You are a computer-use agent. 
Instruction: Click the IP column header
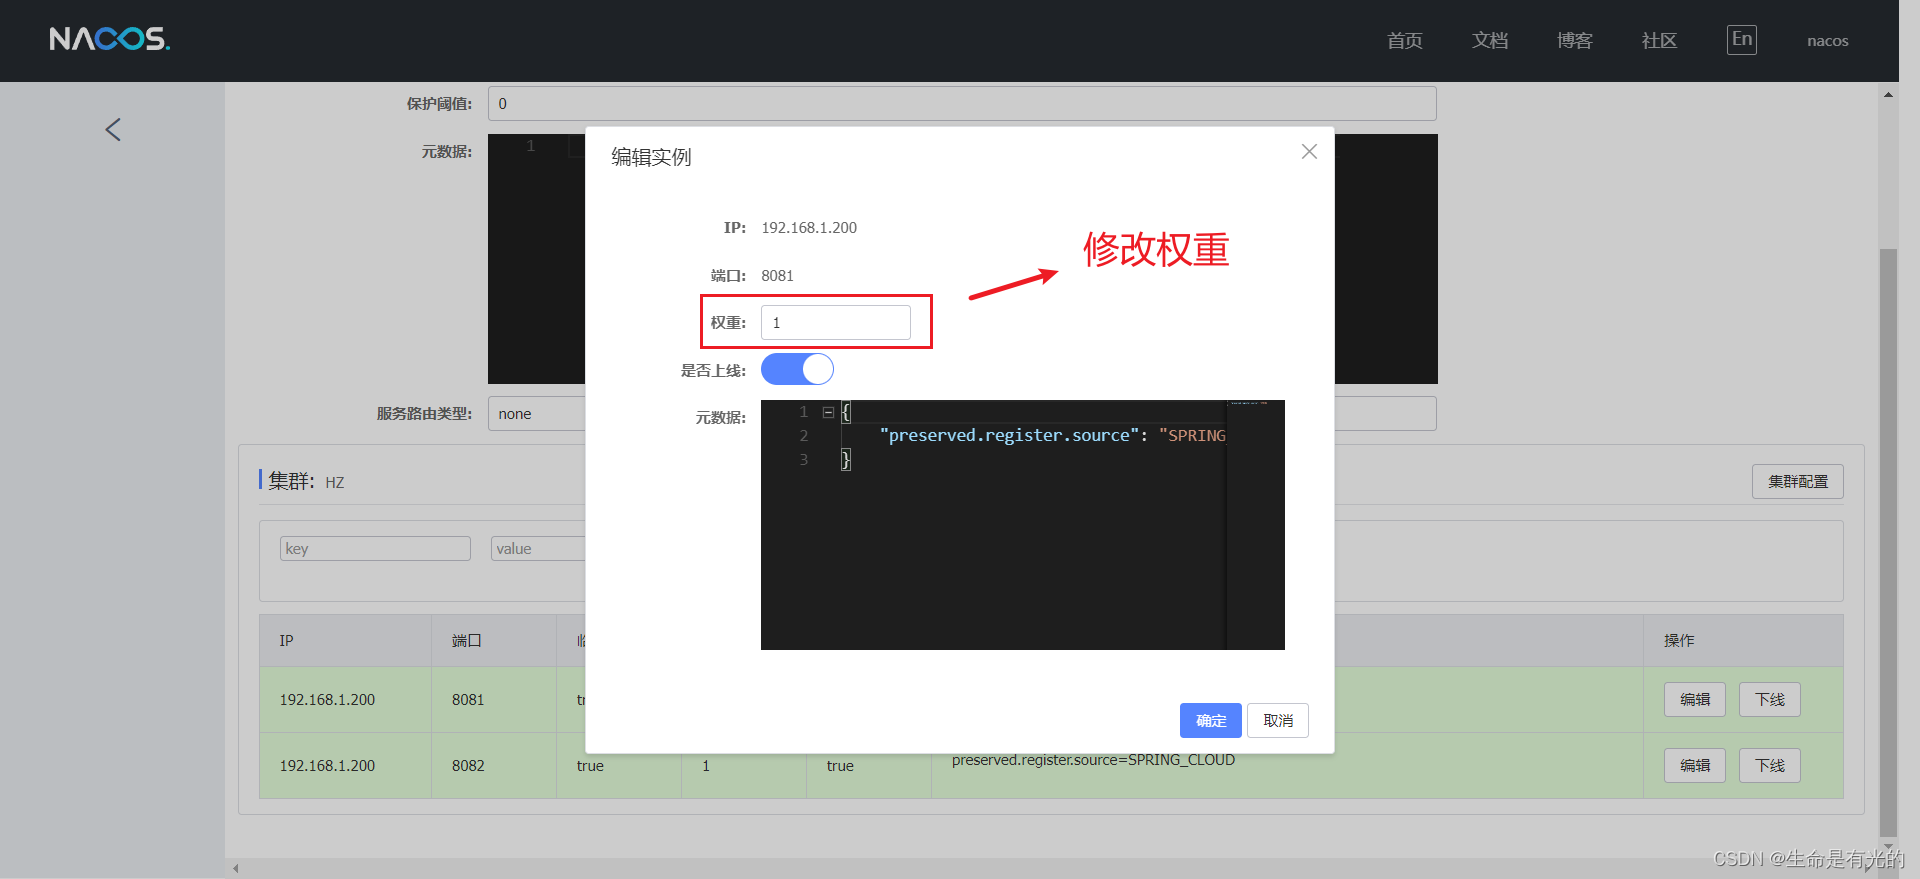(x=345, y=641)
